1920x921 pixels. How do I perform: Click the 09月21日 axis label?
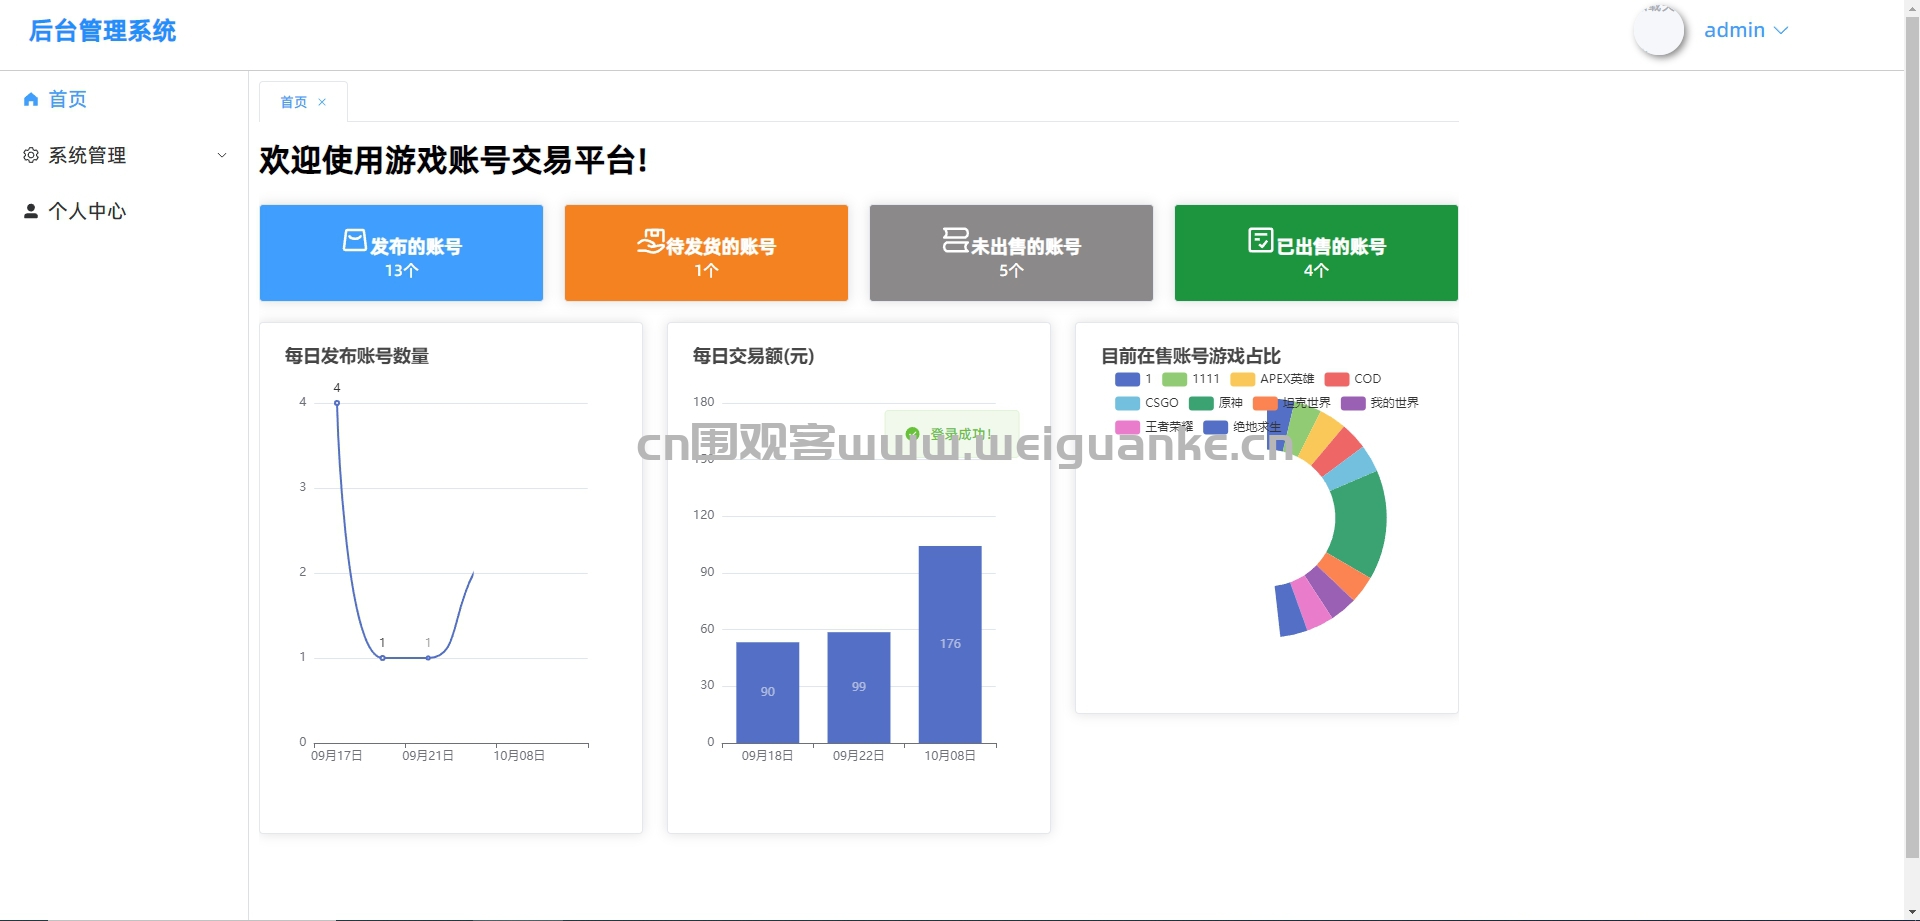428,756
